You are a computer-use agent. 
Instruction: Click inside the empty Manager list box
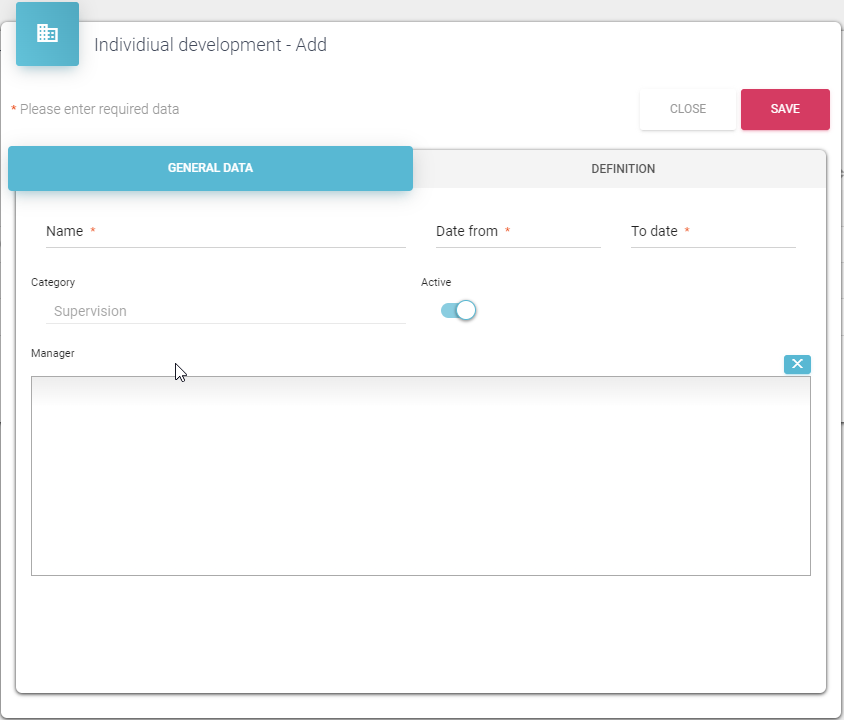(x=420, y=475)
